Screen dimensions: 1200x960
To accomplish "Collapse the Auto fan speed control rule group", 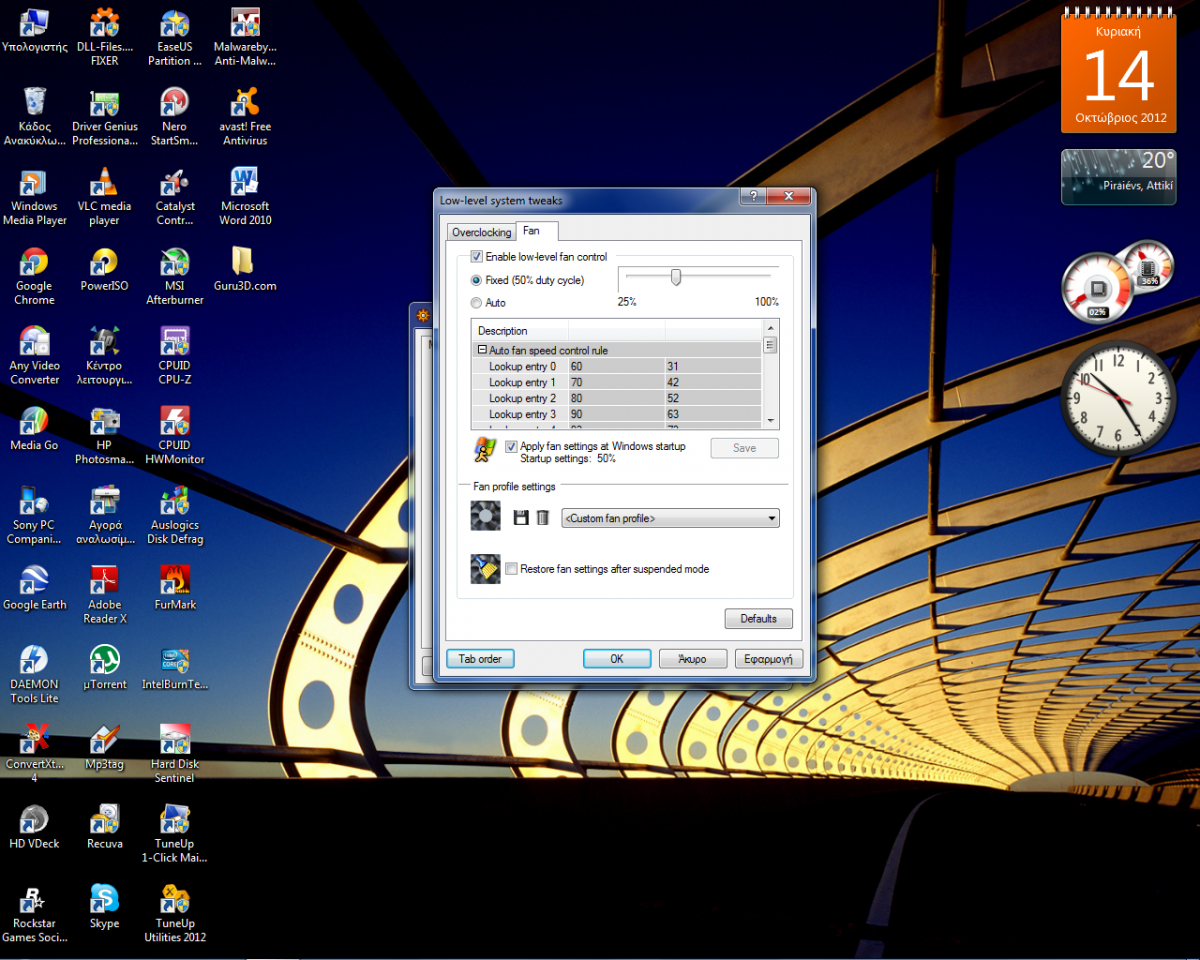I will click(x=482, y=350).
